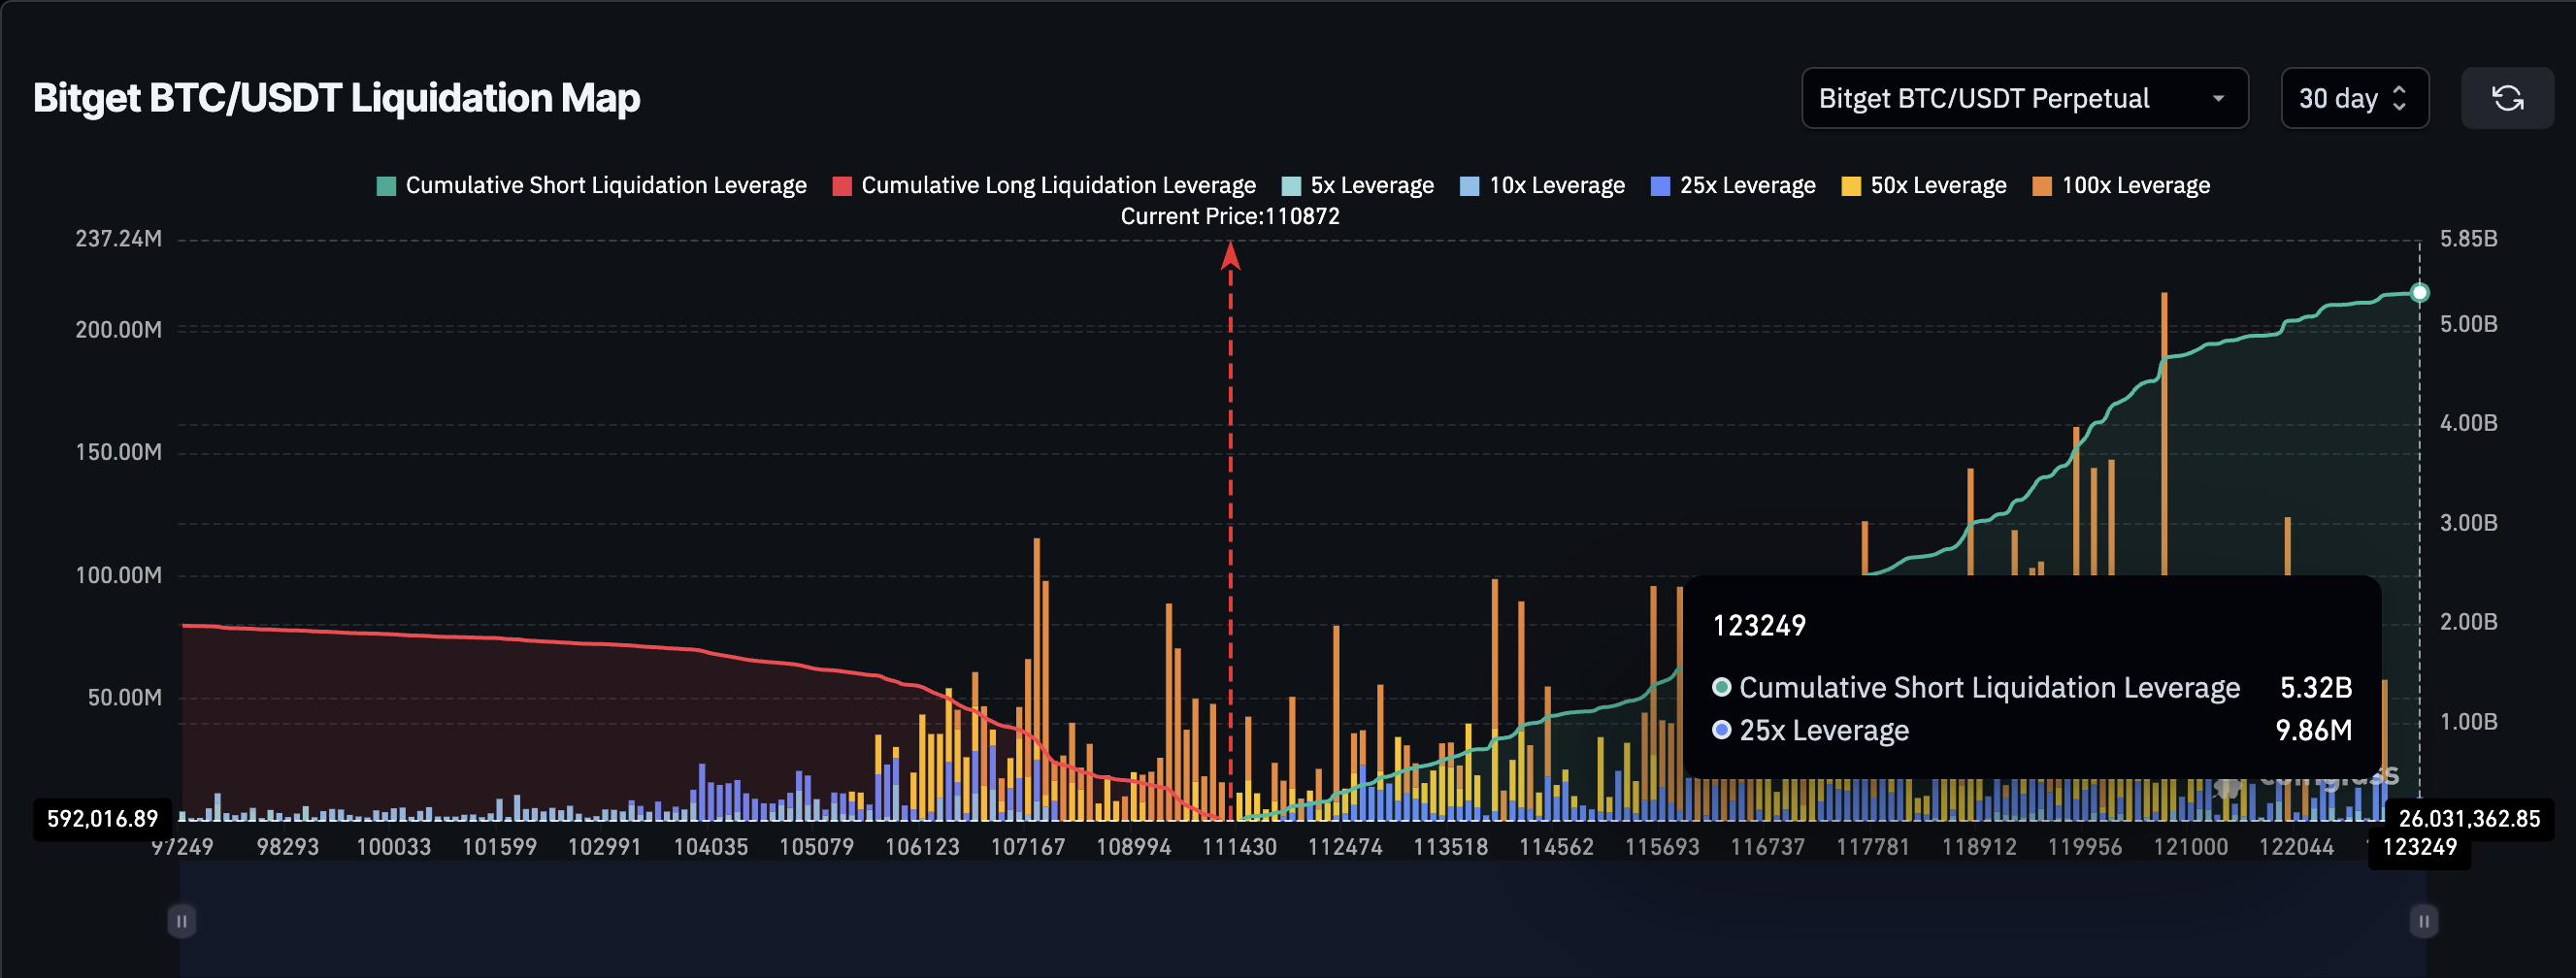Screen dimensions: 2576x978
Task: Click the blue 25x Leverage legend square
Action: pyautogui.click(x=1660, y=186)
